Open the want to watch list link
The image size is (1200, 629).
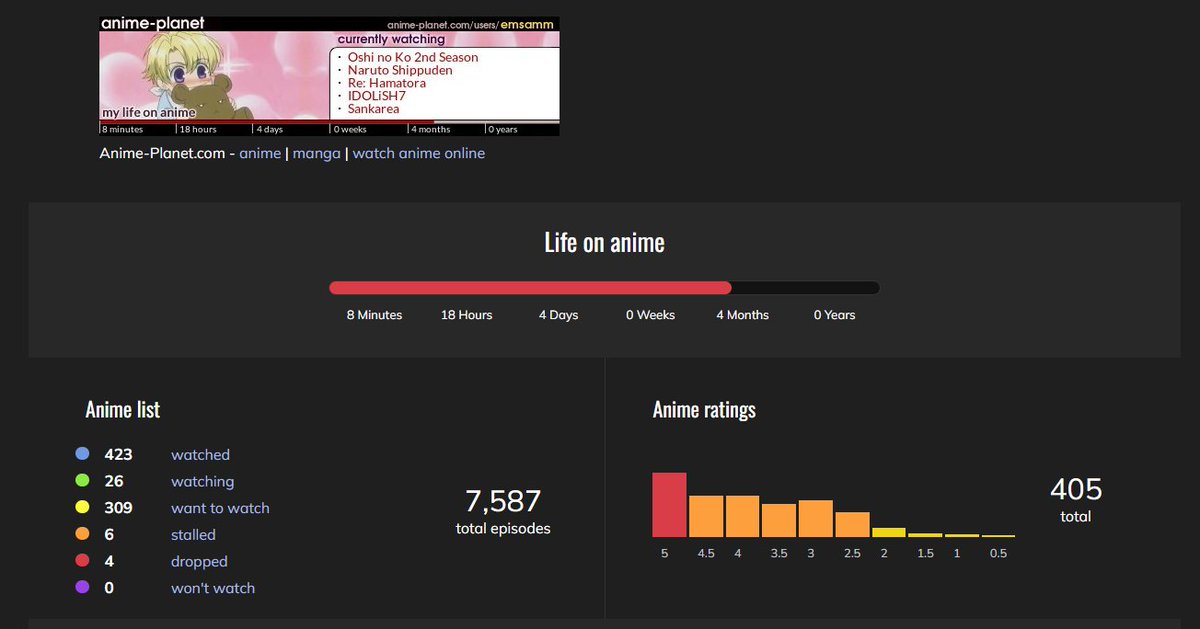pyautogui.click(x=220, y=508)
